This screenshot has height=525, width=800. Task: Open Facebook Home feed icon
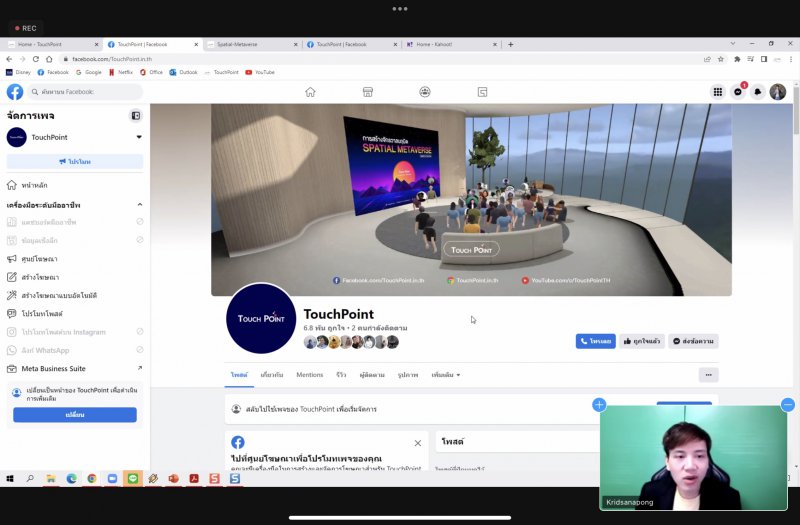[x=310, y=92]
